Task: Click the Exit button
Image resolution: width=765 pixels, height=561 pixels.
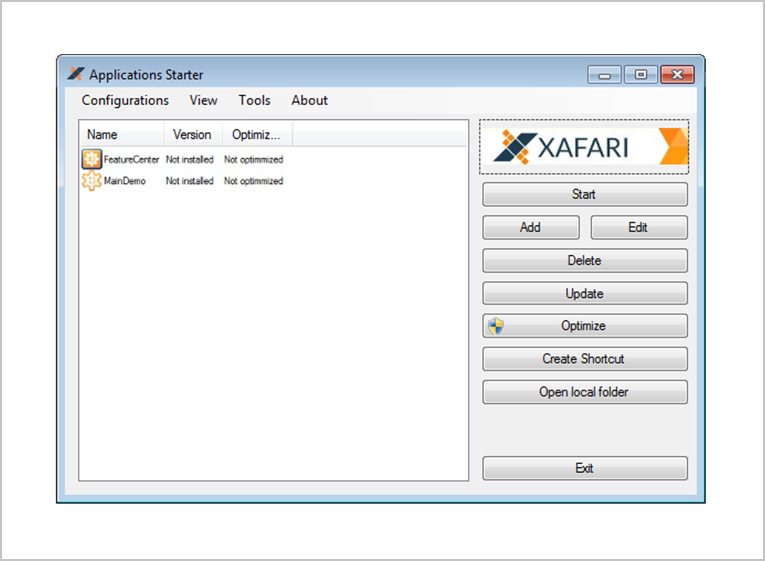Action: coord(585,468)
